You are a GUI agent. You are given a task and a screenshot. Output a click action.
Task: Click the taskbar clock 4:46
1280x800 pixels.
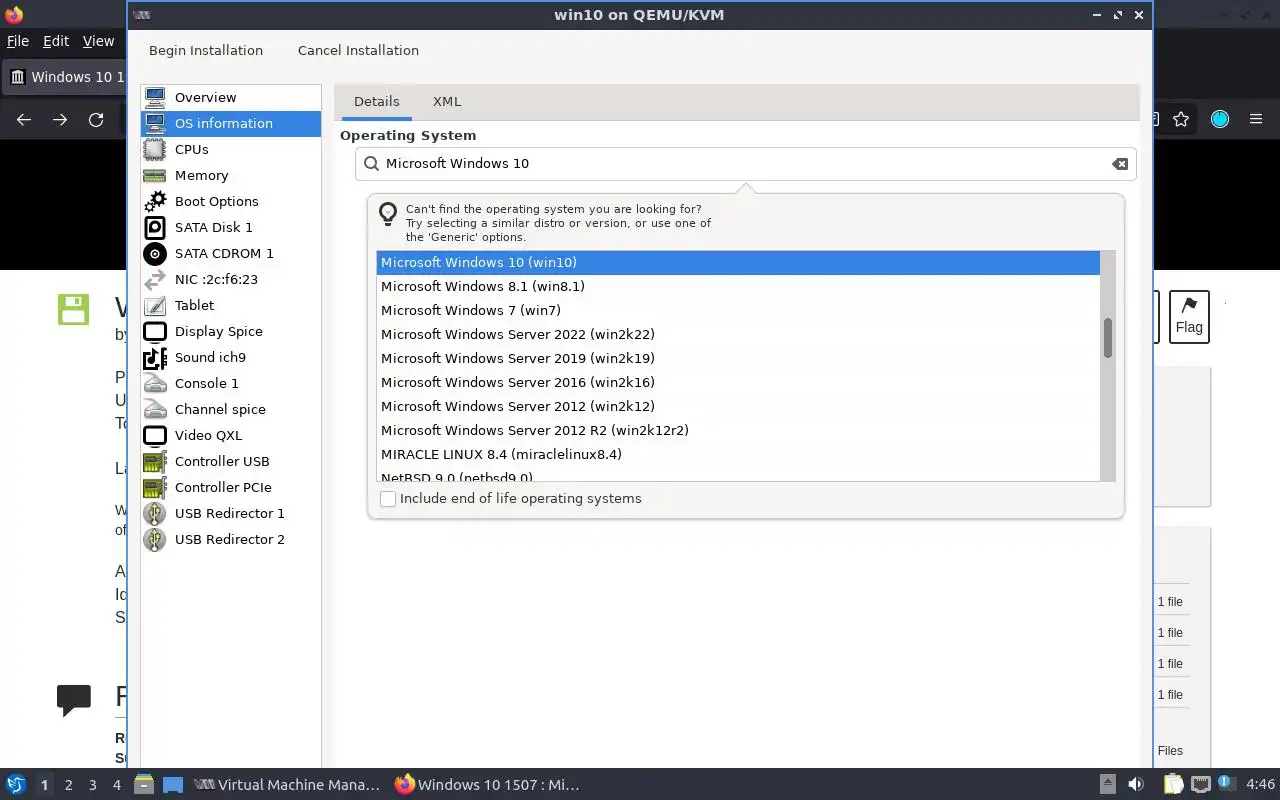pyautogui.click(x=1260, y=785)
